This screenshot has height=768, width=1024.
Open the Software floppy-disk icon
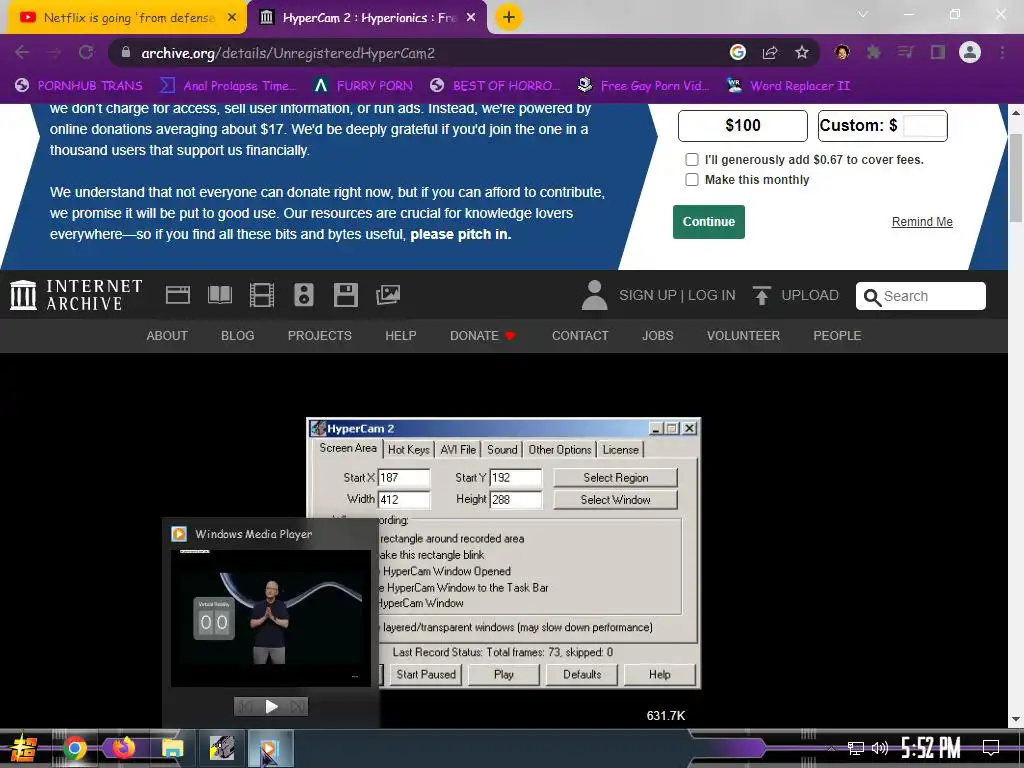coord(345,295)
